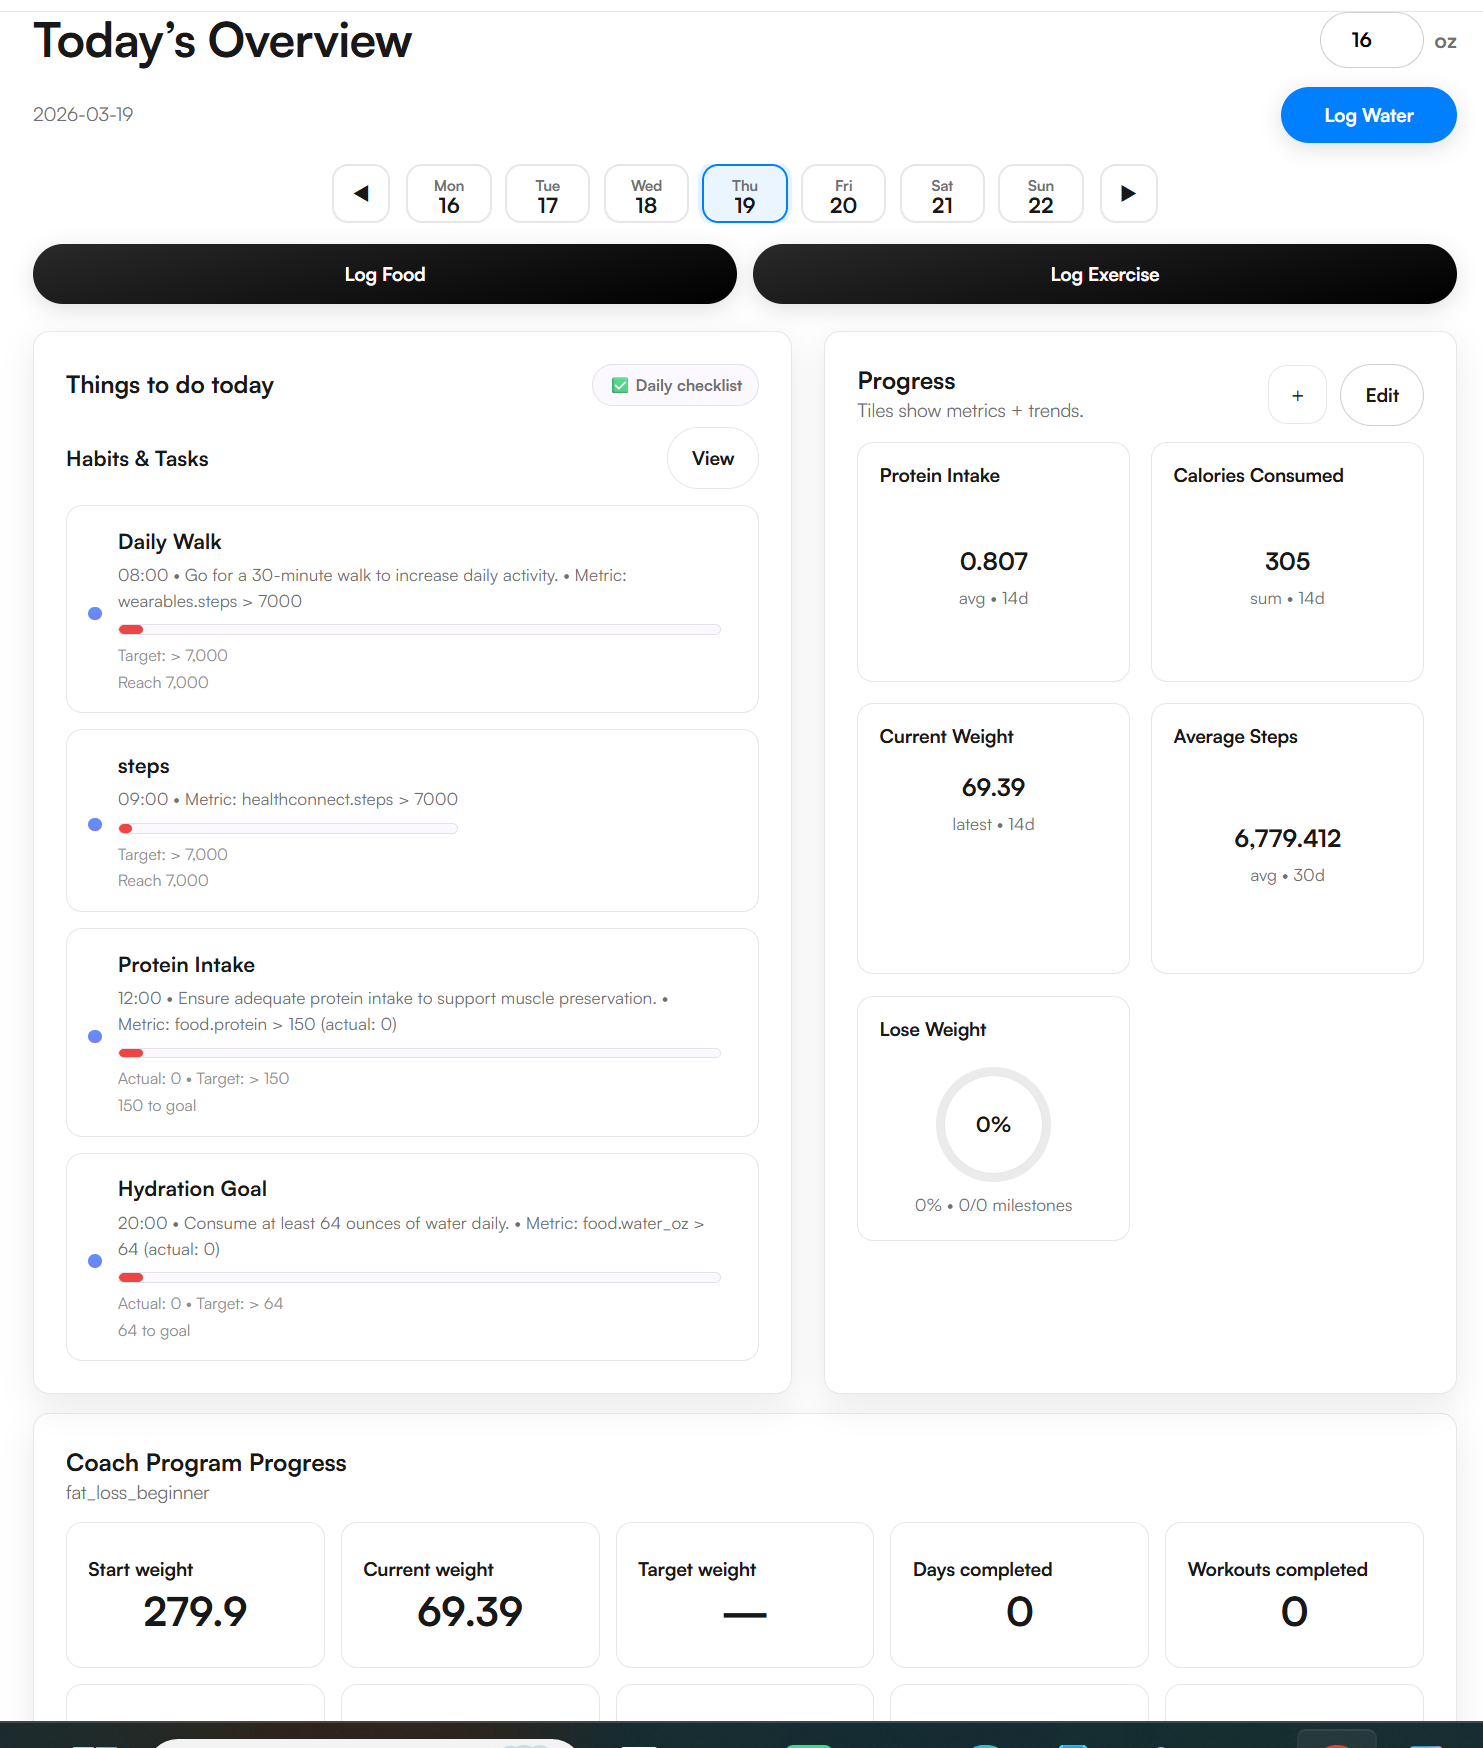Click the Log Water button
1483x1748 pixels.
[1368, 115]
